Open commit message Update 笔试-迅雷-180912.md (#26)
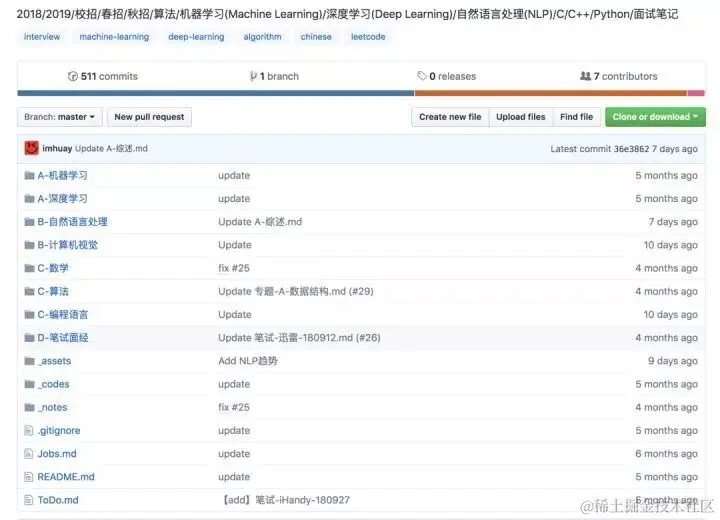The image size is (720, 520). click(x=299, y=338)
